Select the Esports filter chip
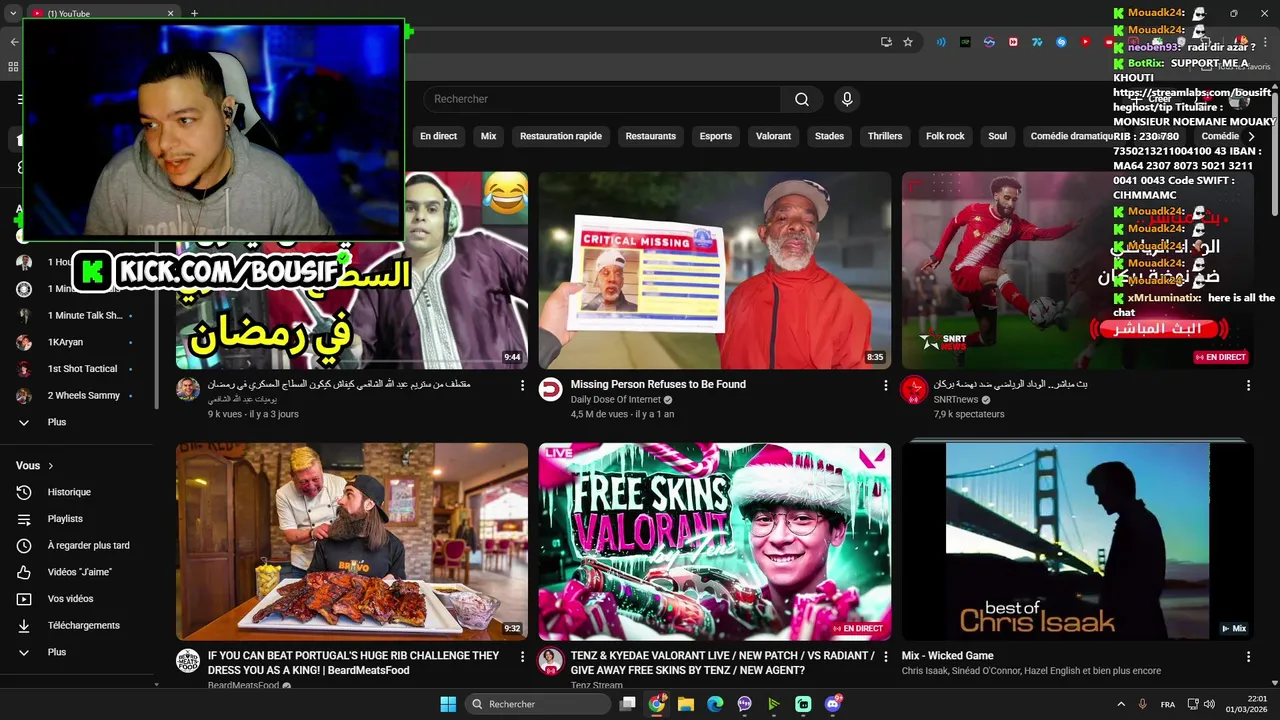The image size is (1280, 720). pos(716,136)
